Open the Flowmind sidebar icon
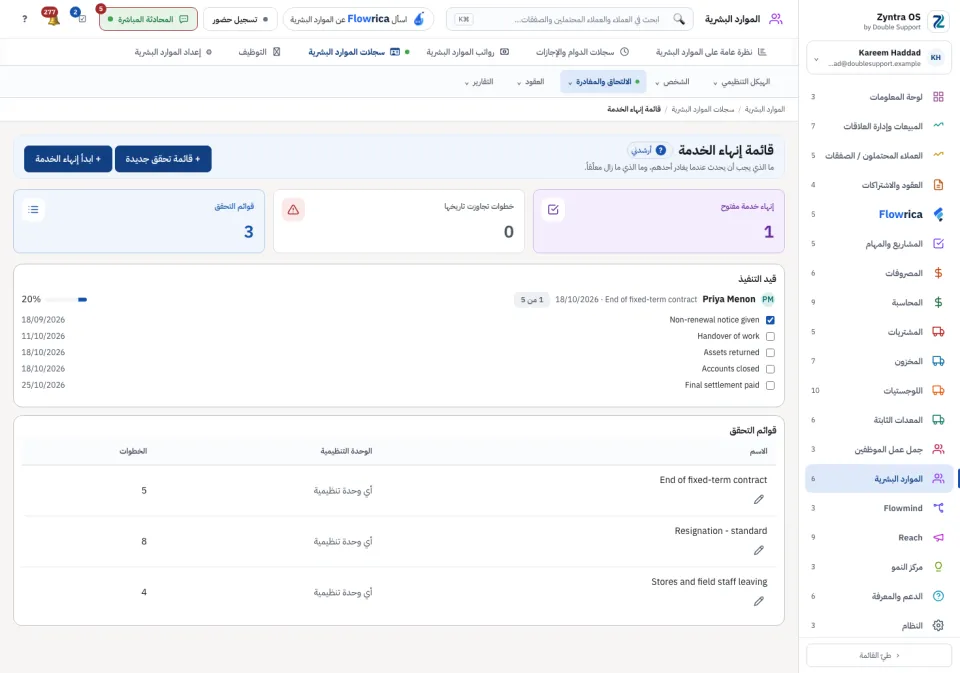This screenshot has height=673, width=960. [x=938, y=508]
